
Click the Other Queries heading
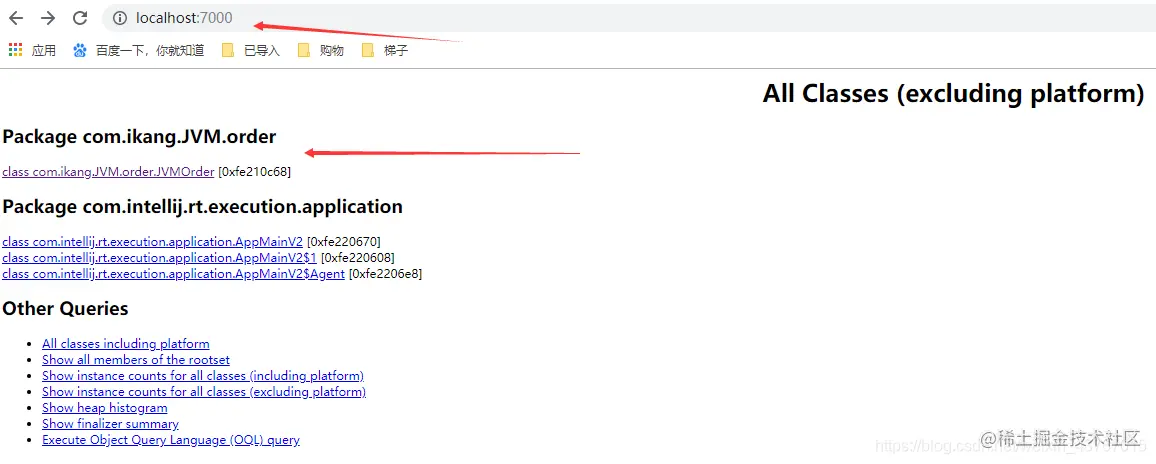pos(66,308)
